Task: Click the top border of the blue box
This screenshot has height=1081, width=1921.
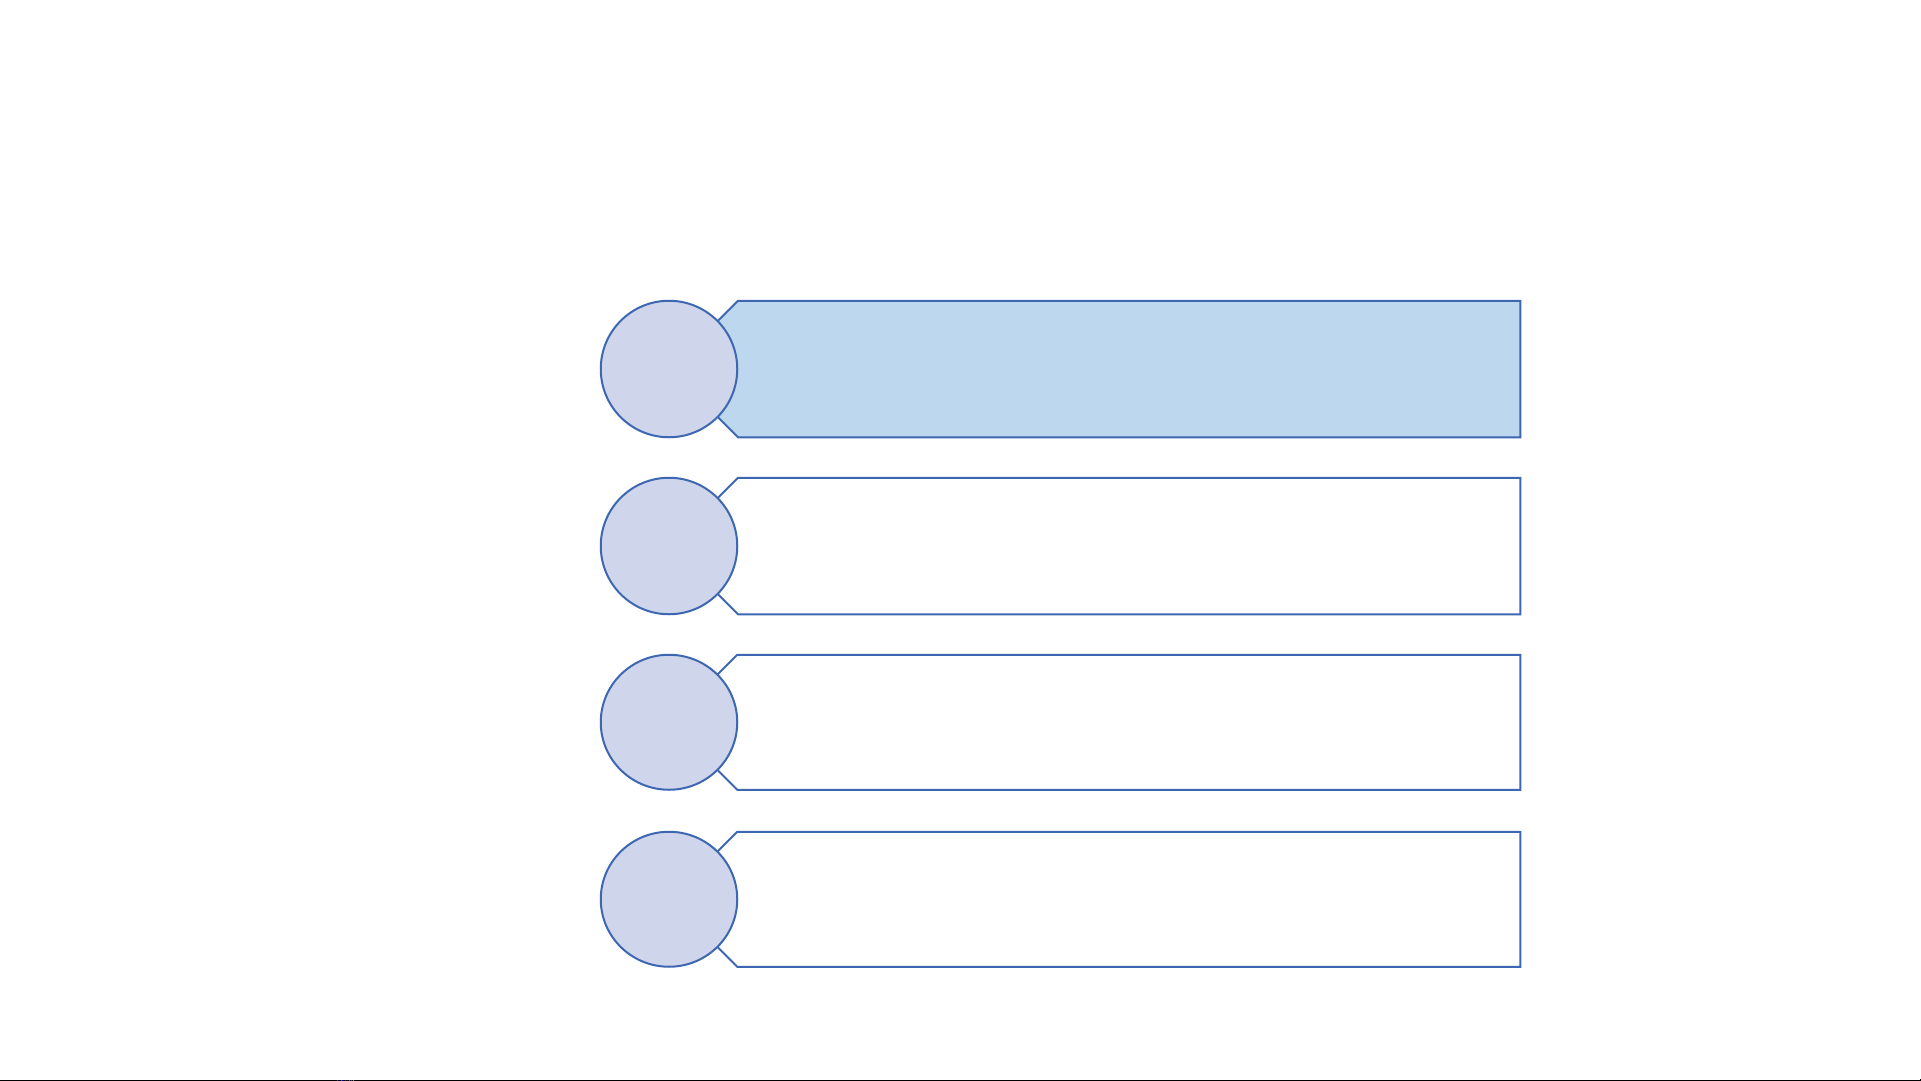Action: pyautogui.click(x=1128, y=301)
